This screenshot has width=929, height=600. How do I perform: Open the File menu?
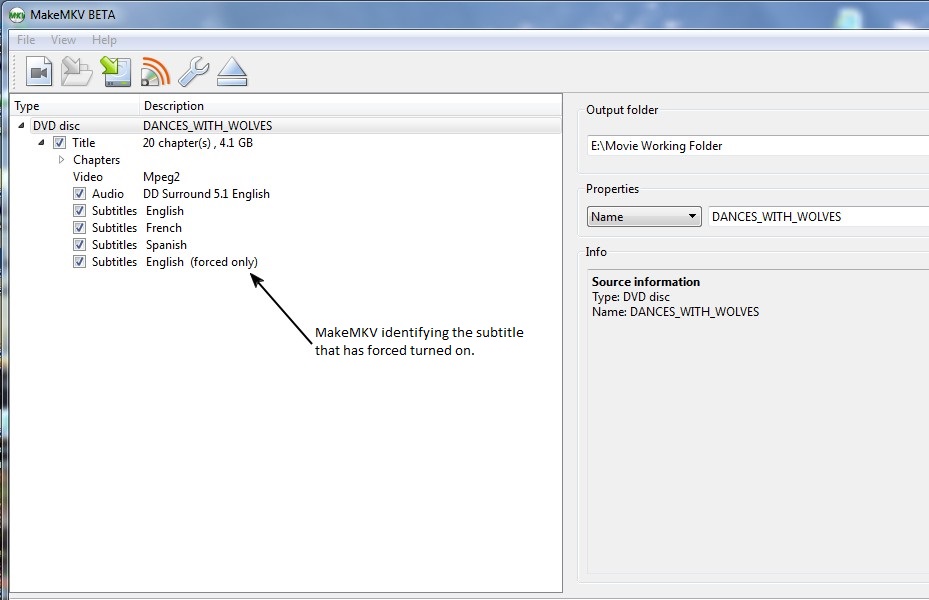[x=26, y=40]
